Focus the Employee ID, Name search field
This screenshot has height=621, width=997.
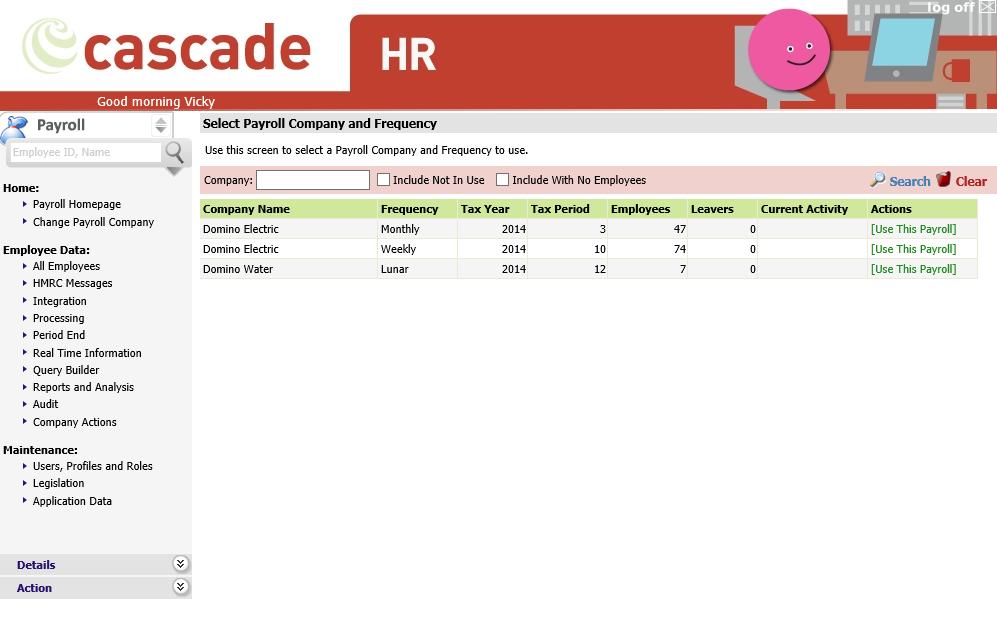(x=86, y=153)
